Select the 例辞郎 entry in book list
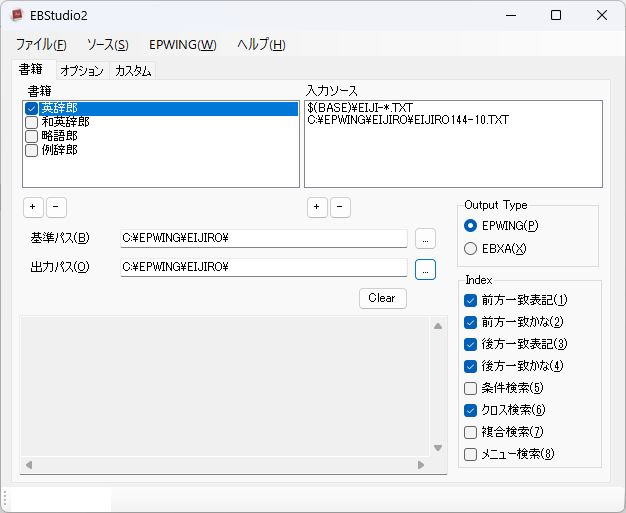Image resolution: width=626 pixels, height=513 pixels. point(59,150)
